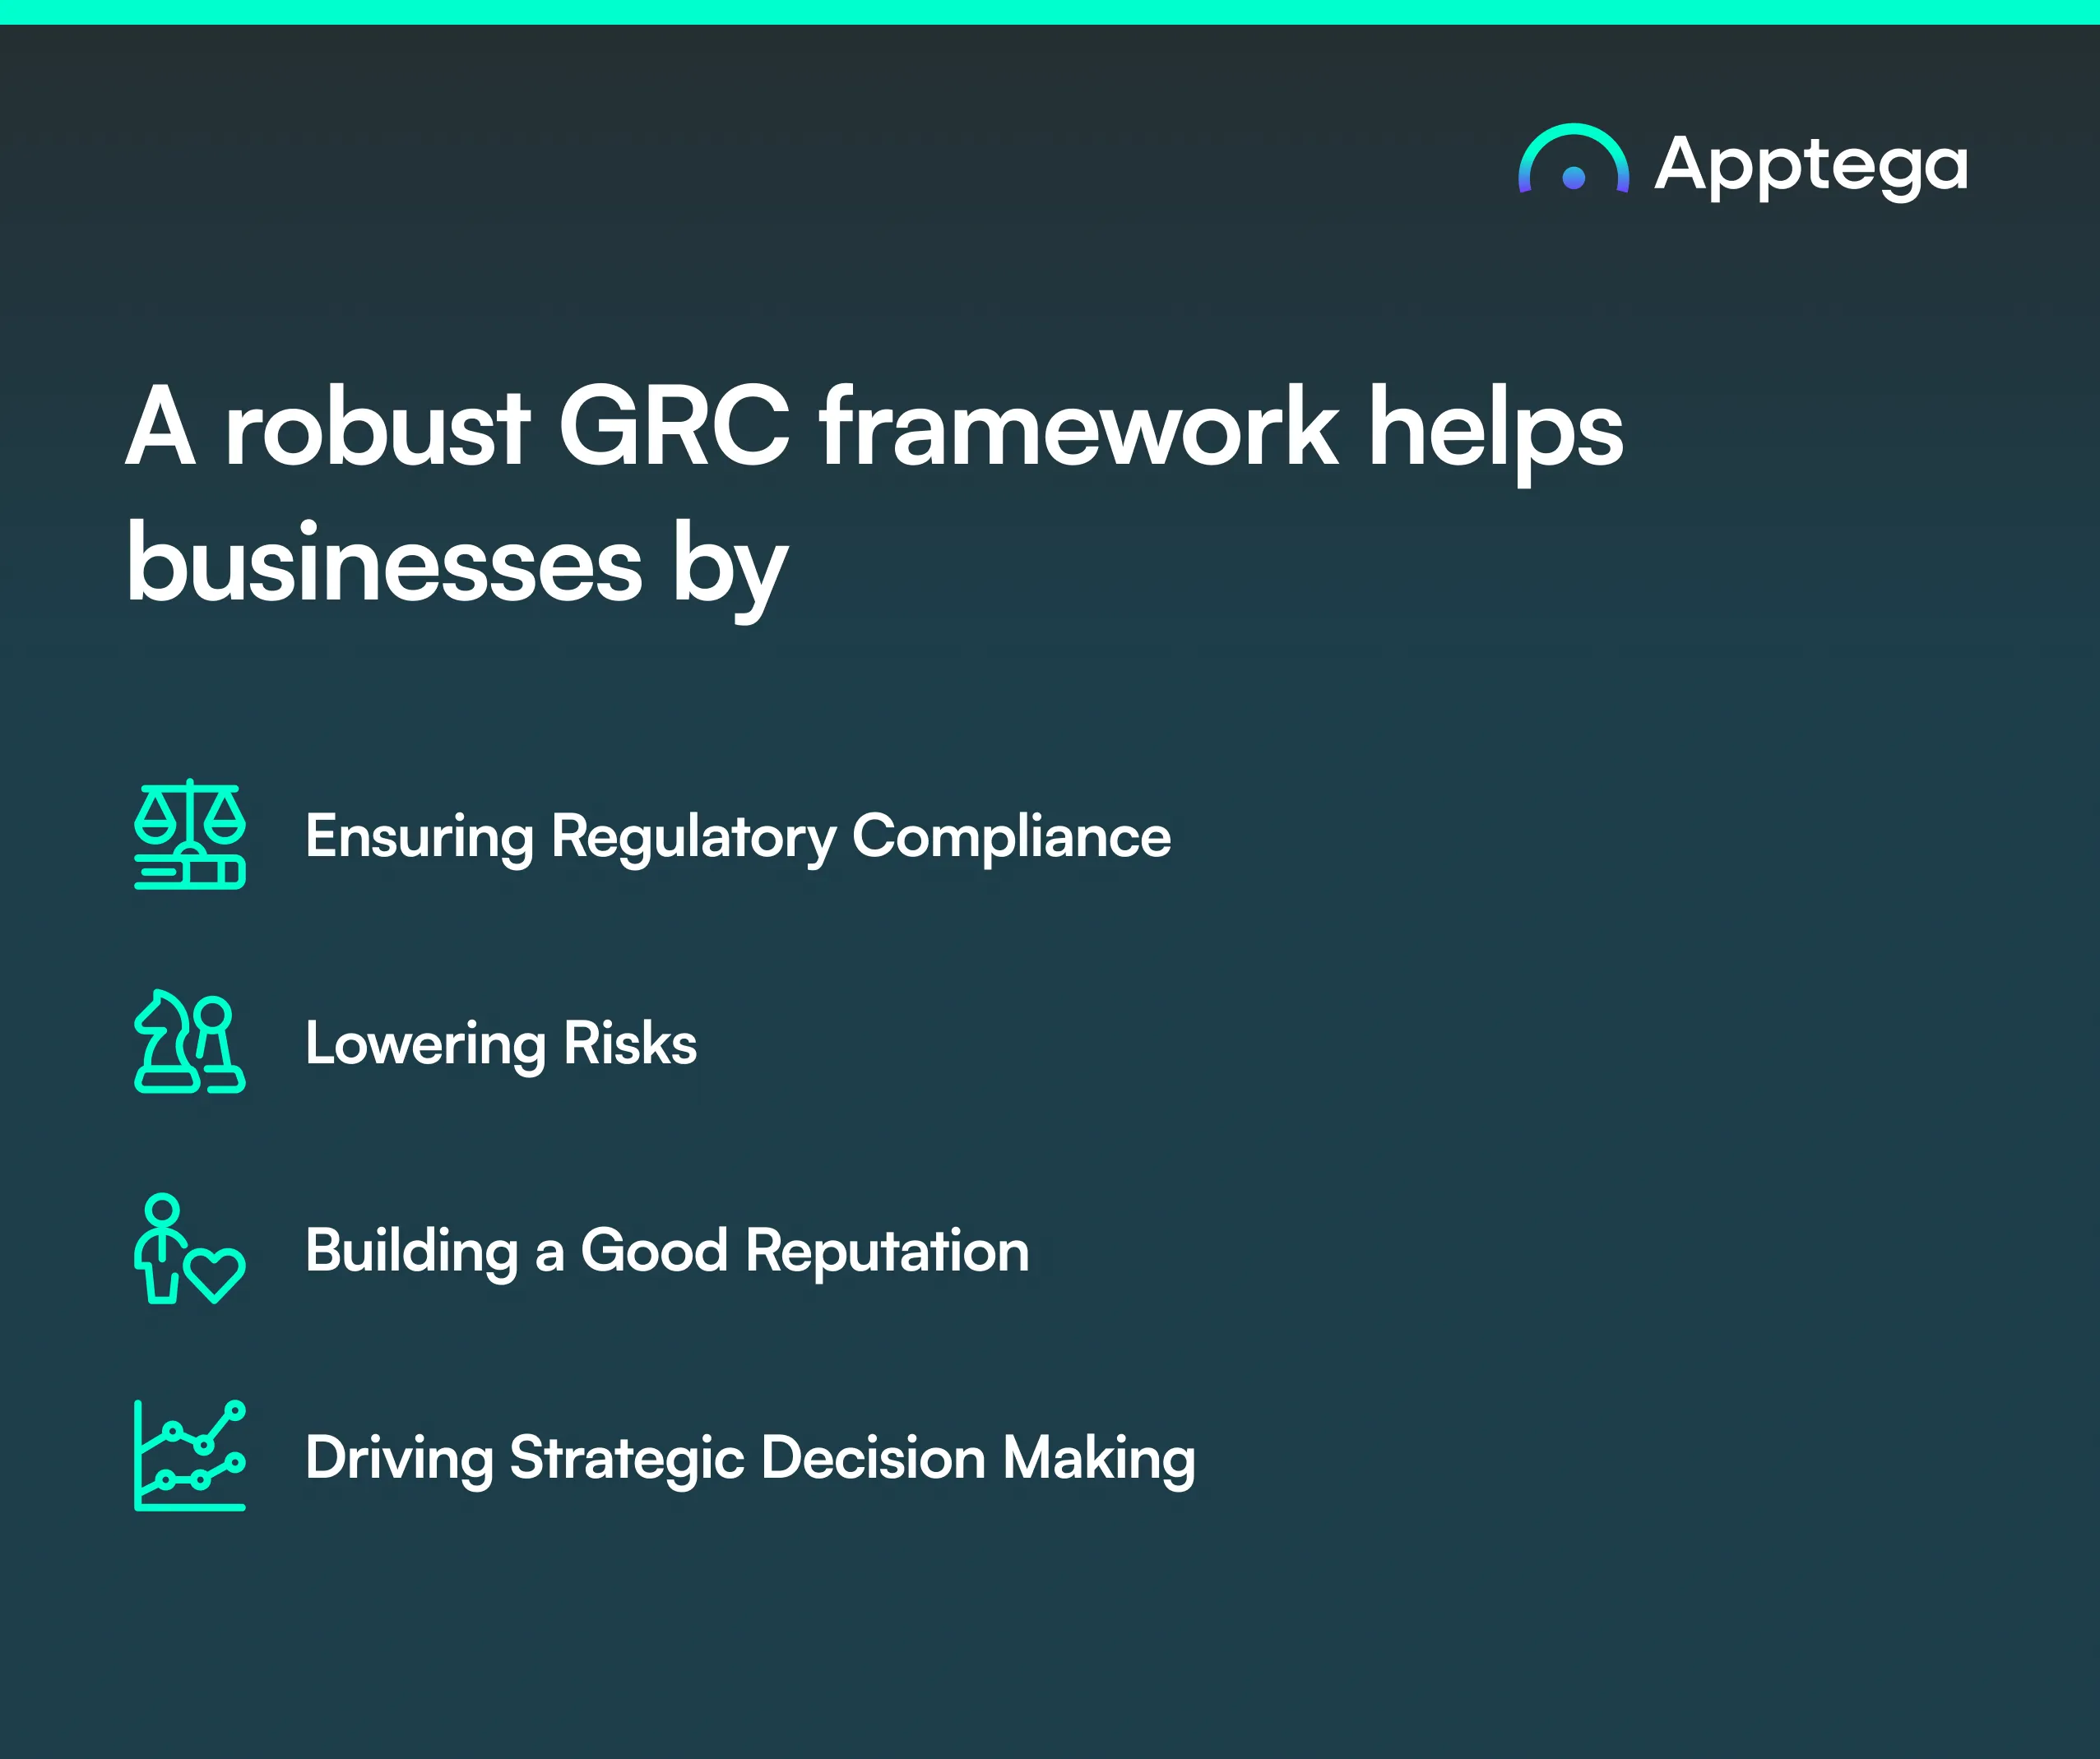Click the line chart analytics icon
This screenshot has height=1759, width=2100.
(x=190, y=1455)
